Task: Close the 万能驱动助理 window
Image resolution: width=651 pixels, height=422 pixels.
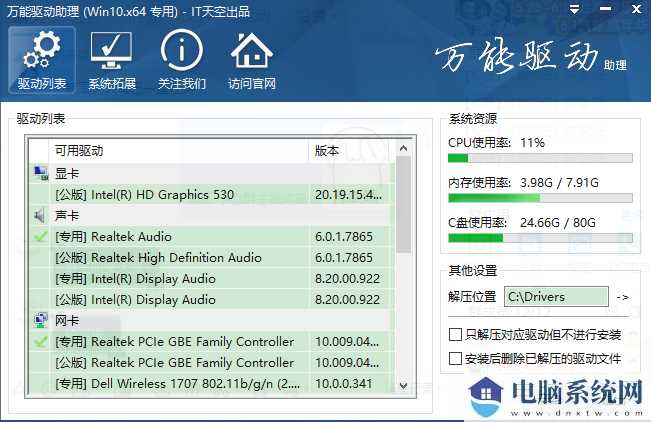Action: tap(636, 9)
